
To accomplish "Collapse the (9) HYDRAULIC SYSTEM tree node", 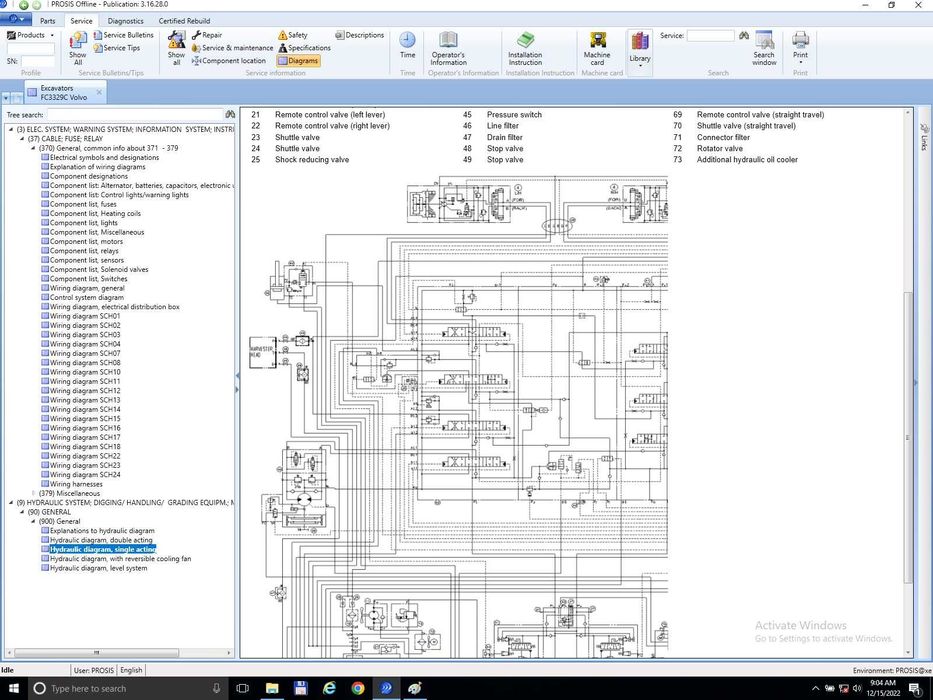I will (x=11, y=502).
